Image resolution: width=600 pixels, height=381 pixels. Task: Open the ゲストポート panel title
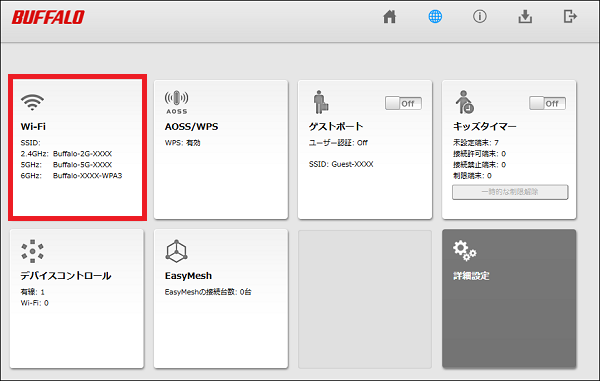(336, 127)
